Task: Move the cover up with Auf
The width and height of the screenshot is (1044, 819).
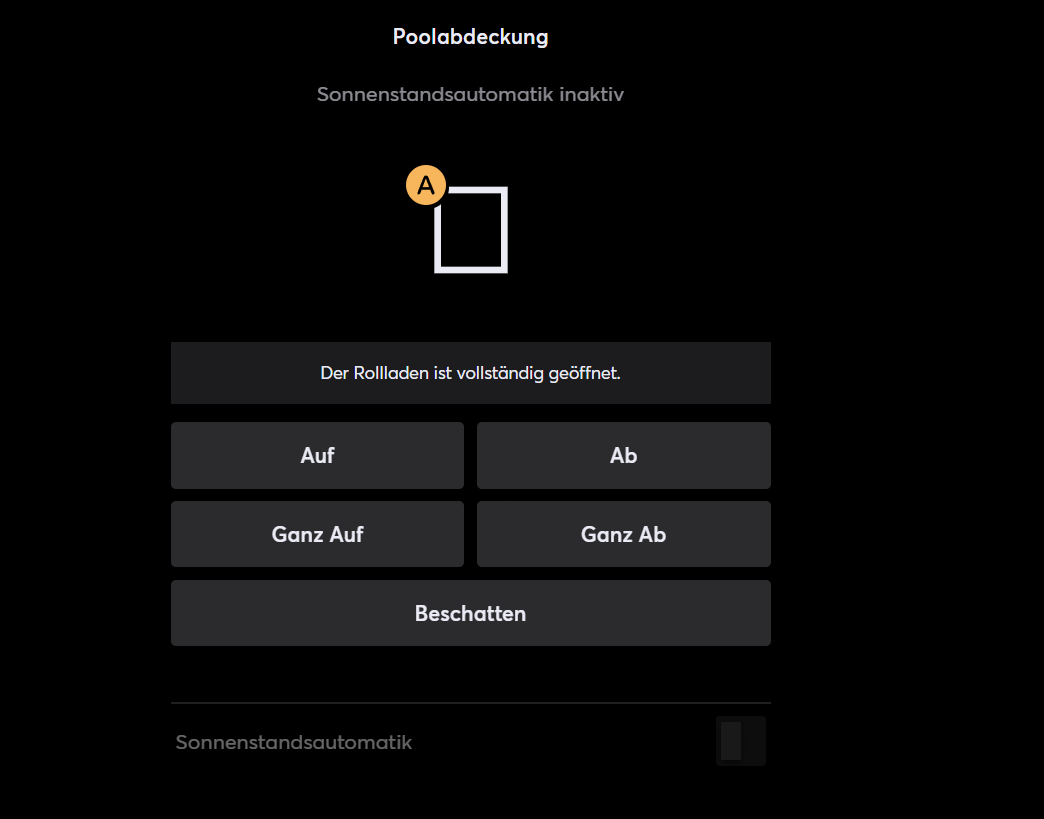Action: coord(317,455)
